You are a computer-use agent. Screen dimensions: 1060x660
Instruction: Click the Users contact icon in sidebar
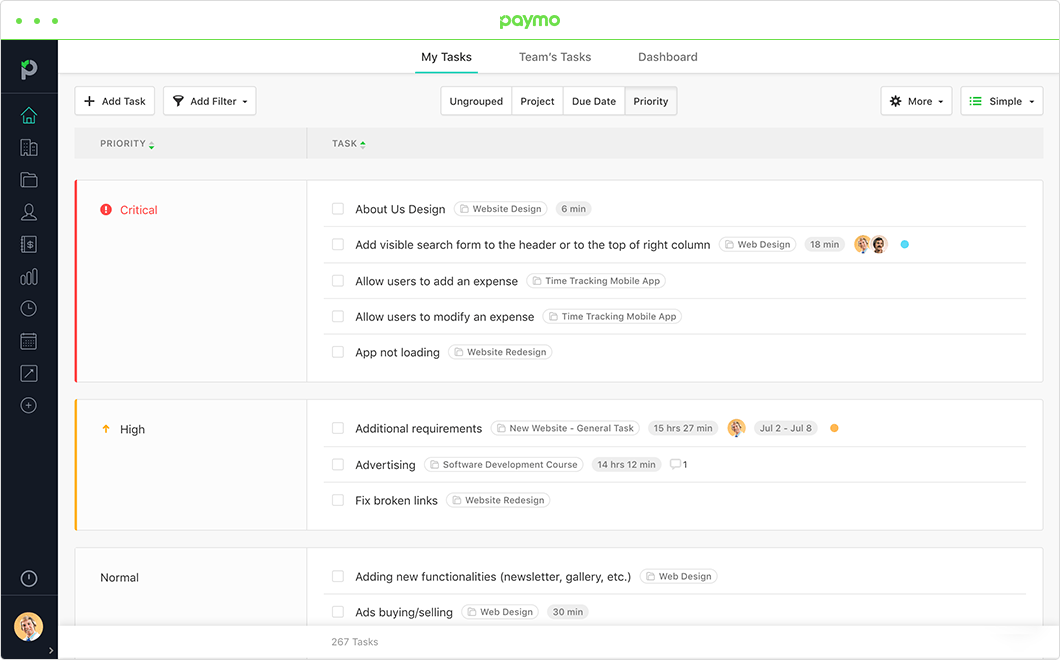point(29,211)
